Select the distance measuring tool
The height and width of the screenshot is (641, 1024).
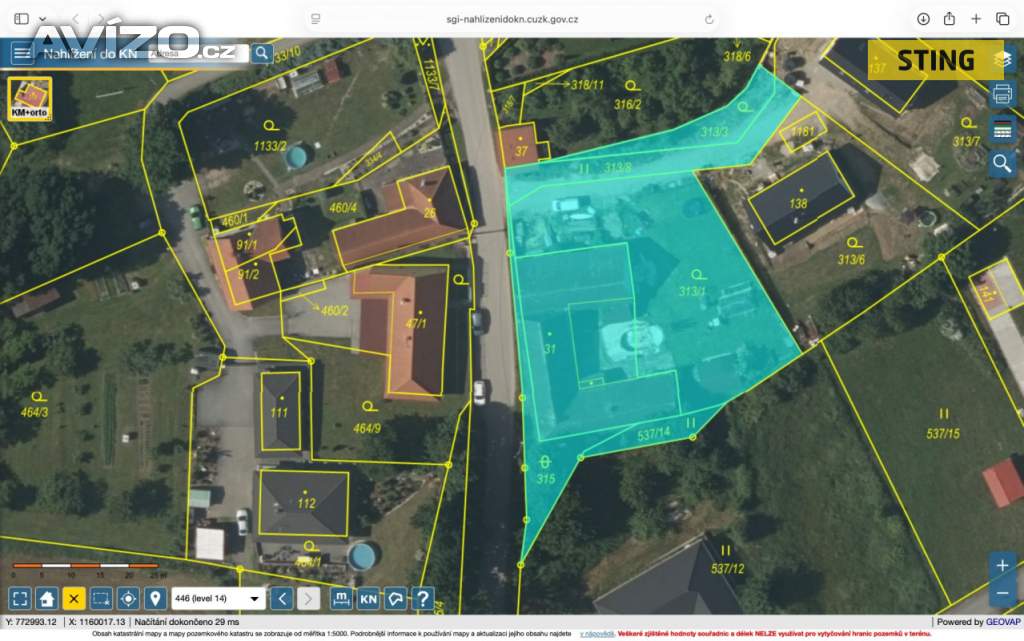(342, 598)
